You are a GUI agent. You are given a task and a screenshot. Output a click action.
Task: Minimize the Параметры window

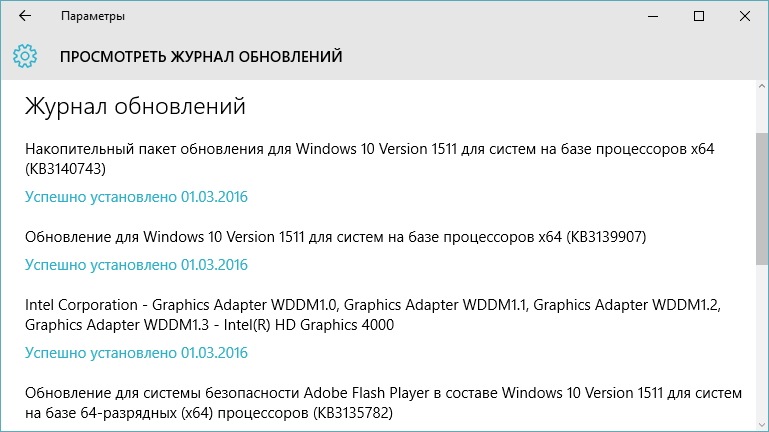653,16
